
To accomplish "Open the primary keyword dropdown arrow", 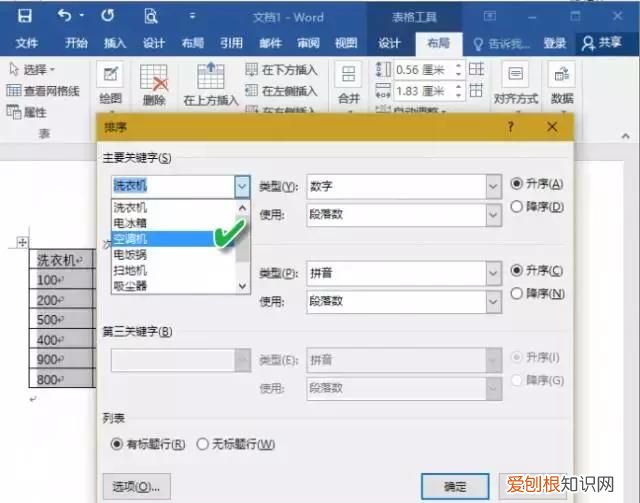I will click(x=242, y=187).
